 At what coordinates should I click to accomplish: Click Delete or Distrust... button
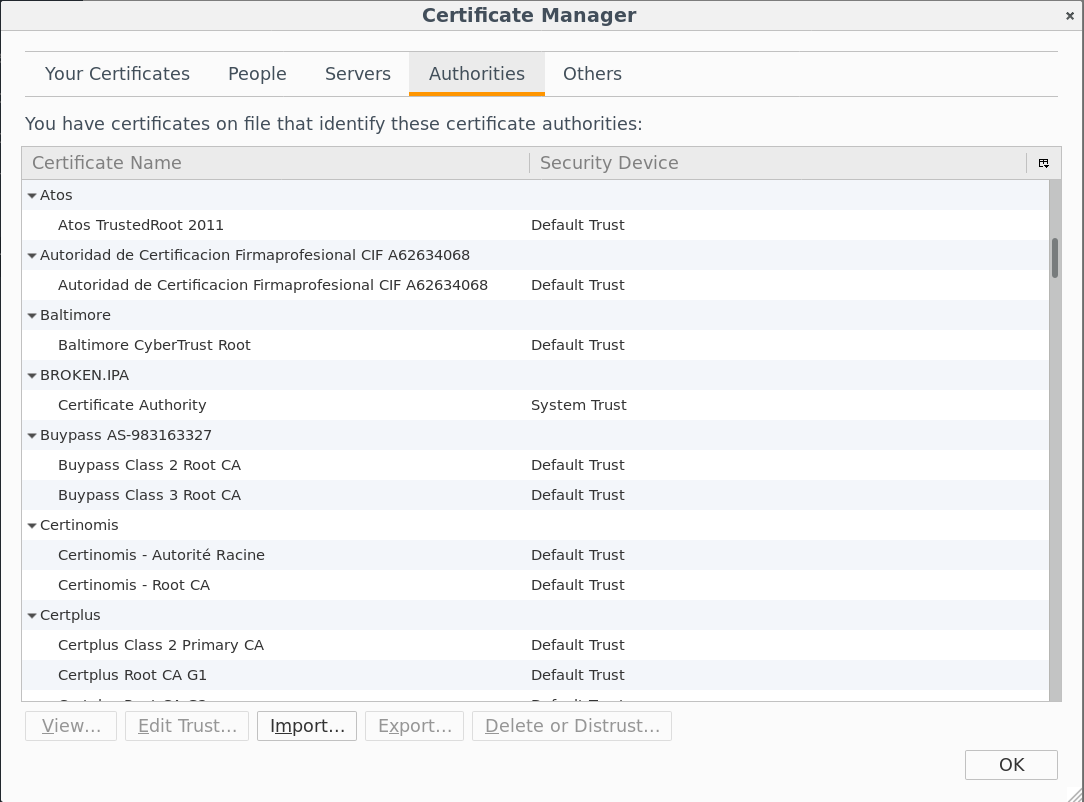tap(572, 726)
